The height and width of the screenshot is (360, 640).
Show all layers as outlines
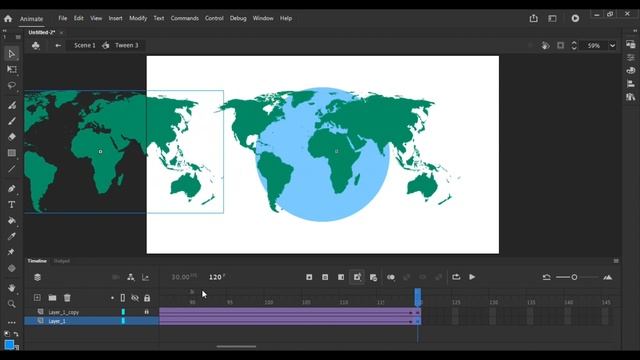(123, 298)
